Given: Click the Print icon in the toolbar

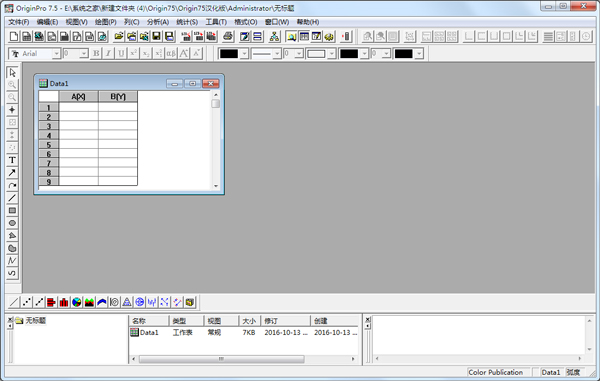Looking at the screenshot, I should pyautogui.click(x=228, y=36).
